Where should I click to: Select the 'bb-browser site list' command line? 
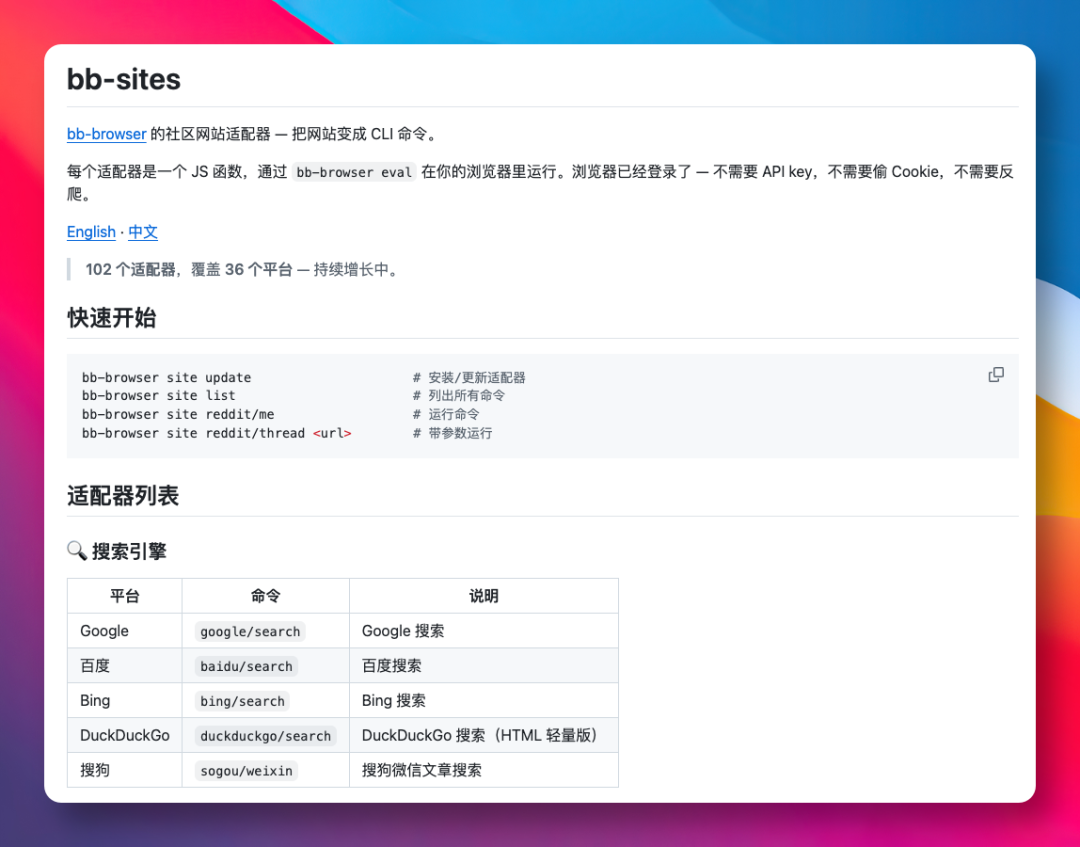click(158, 395)
